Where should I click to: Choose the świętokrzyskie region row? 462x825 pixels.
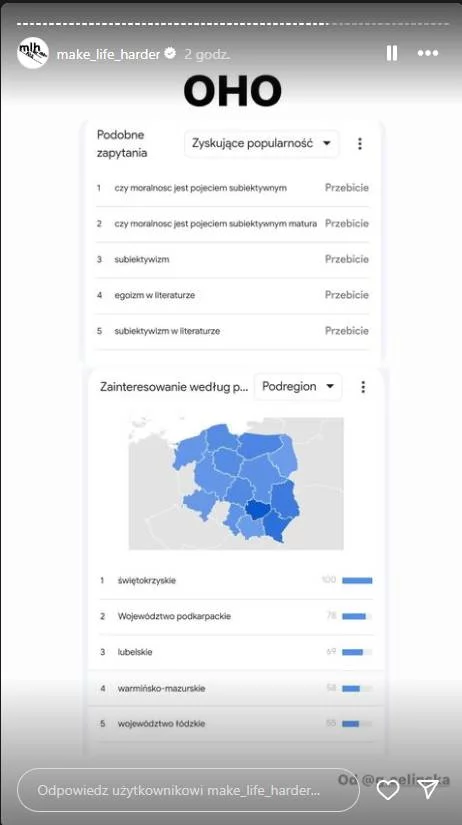[236, 581]
